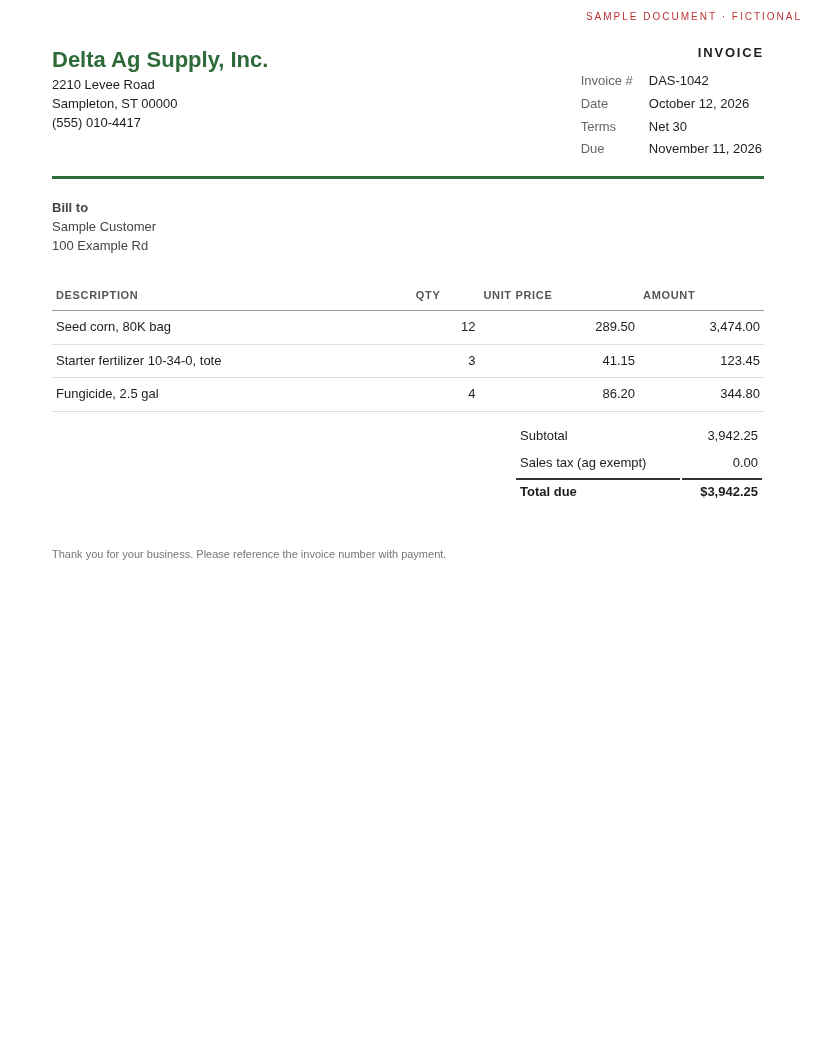Click the Subtotal label
Screen dimensions: 816x1056
543,436
